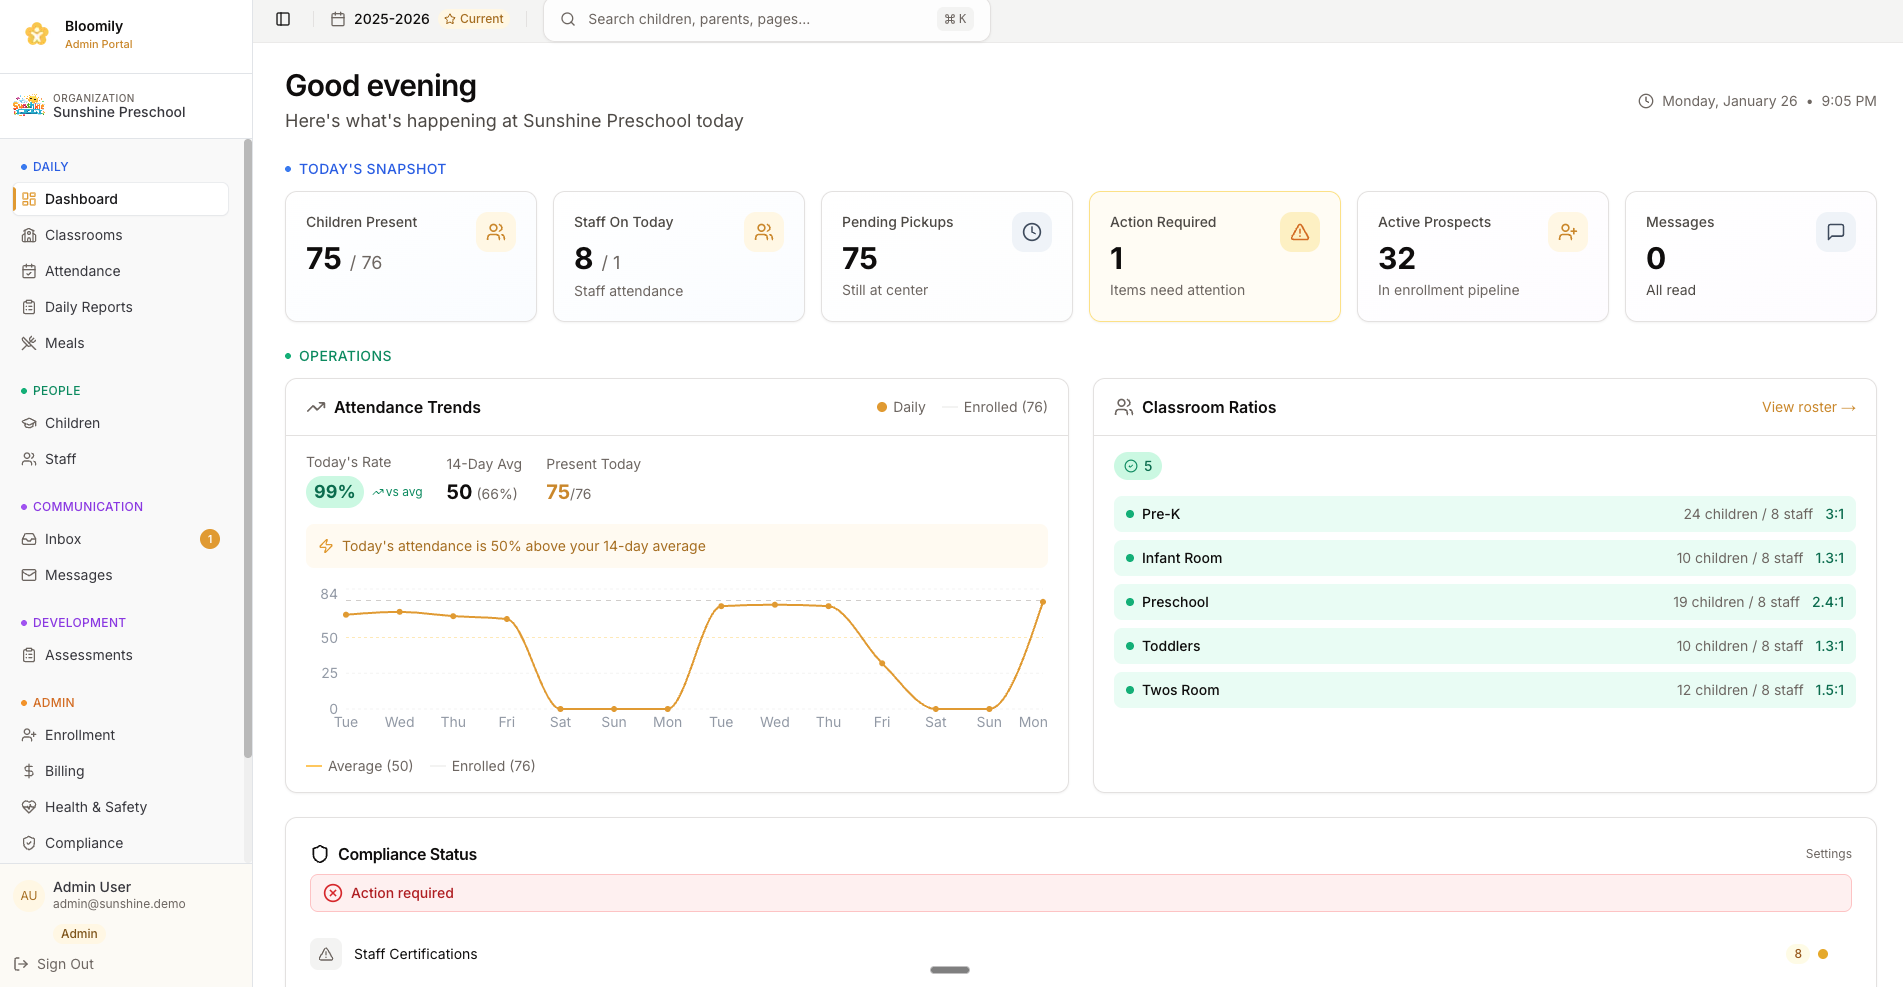
Task: Open Classrooms in the sidebar
Action: coord(84,235)
